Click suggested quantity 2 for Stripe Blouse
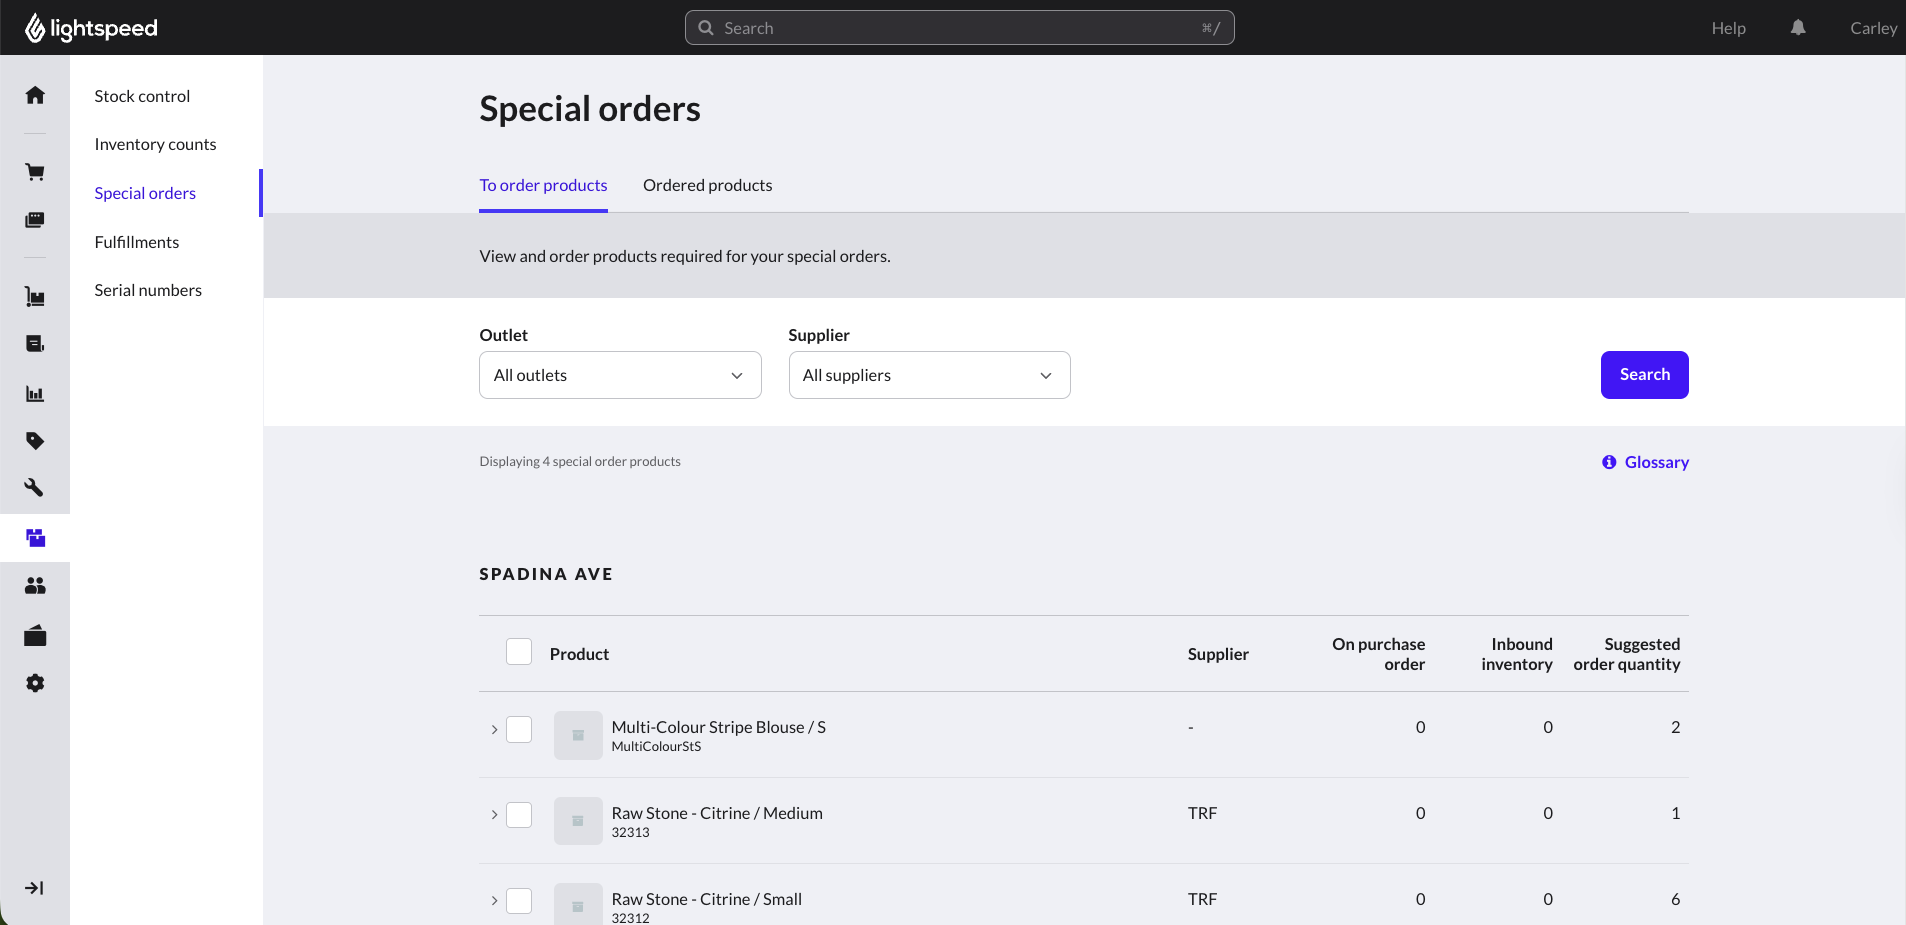 coord(1675,727)
